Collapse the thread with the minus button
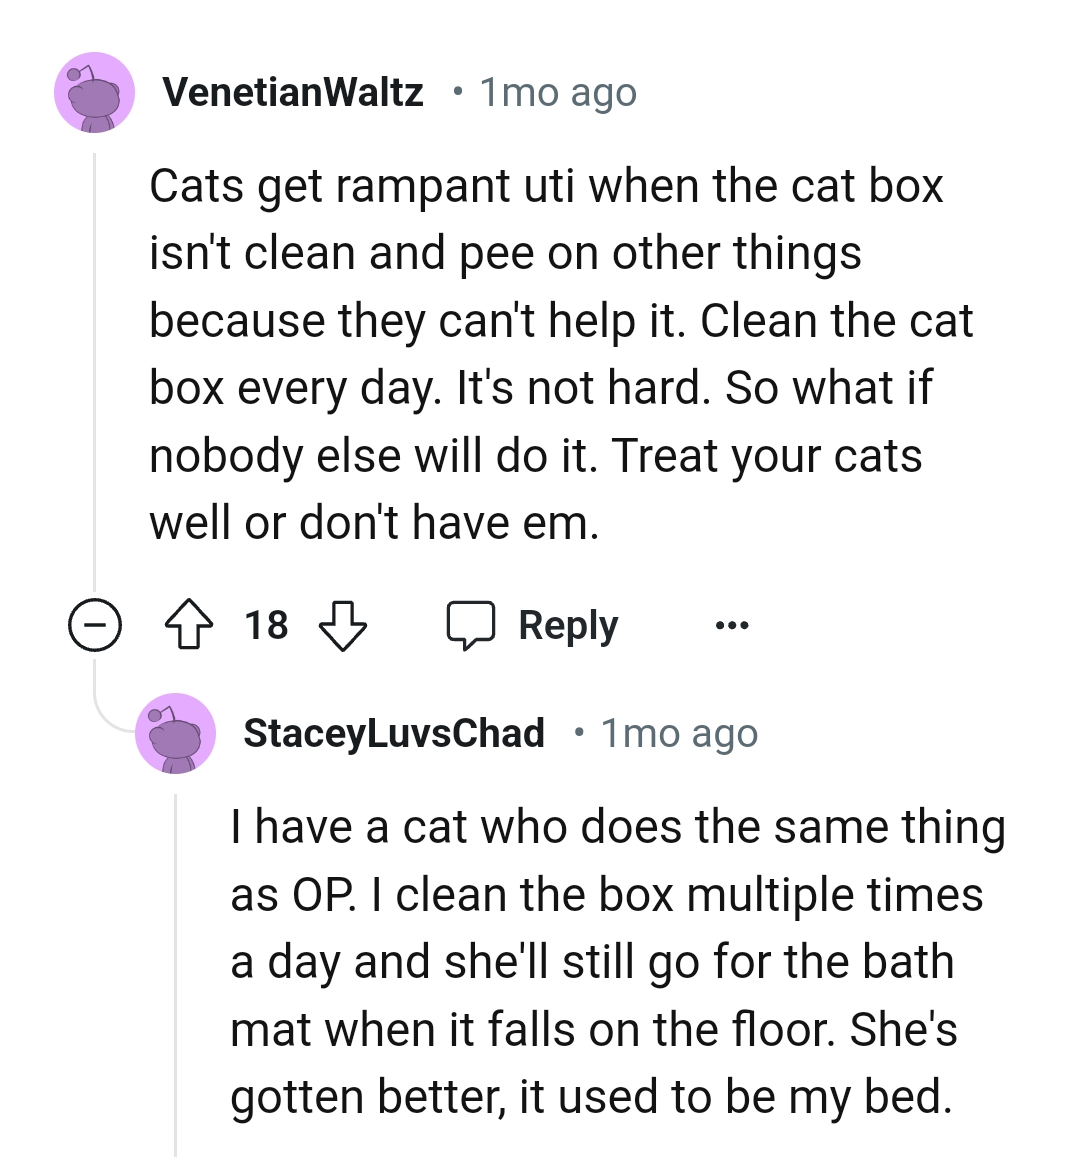 (x=95, y=627)
